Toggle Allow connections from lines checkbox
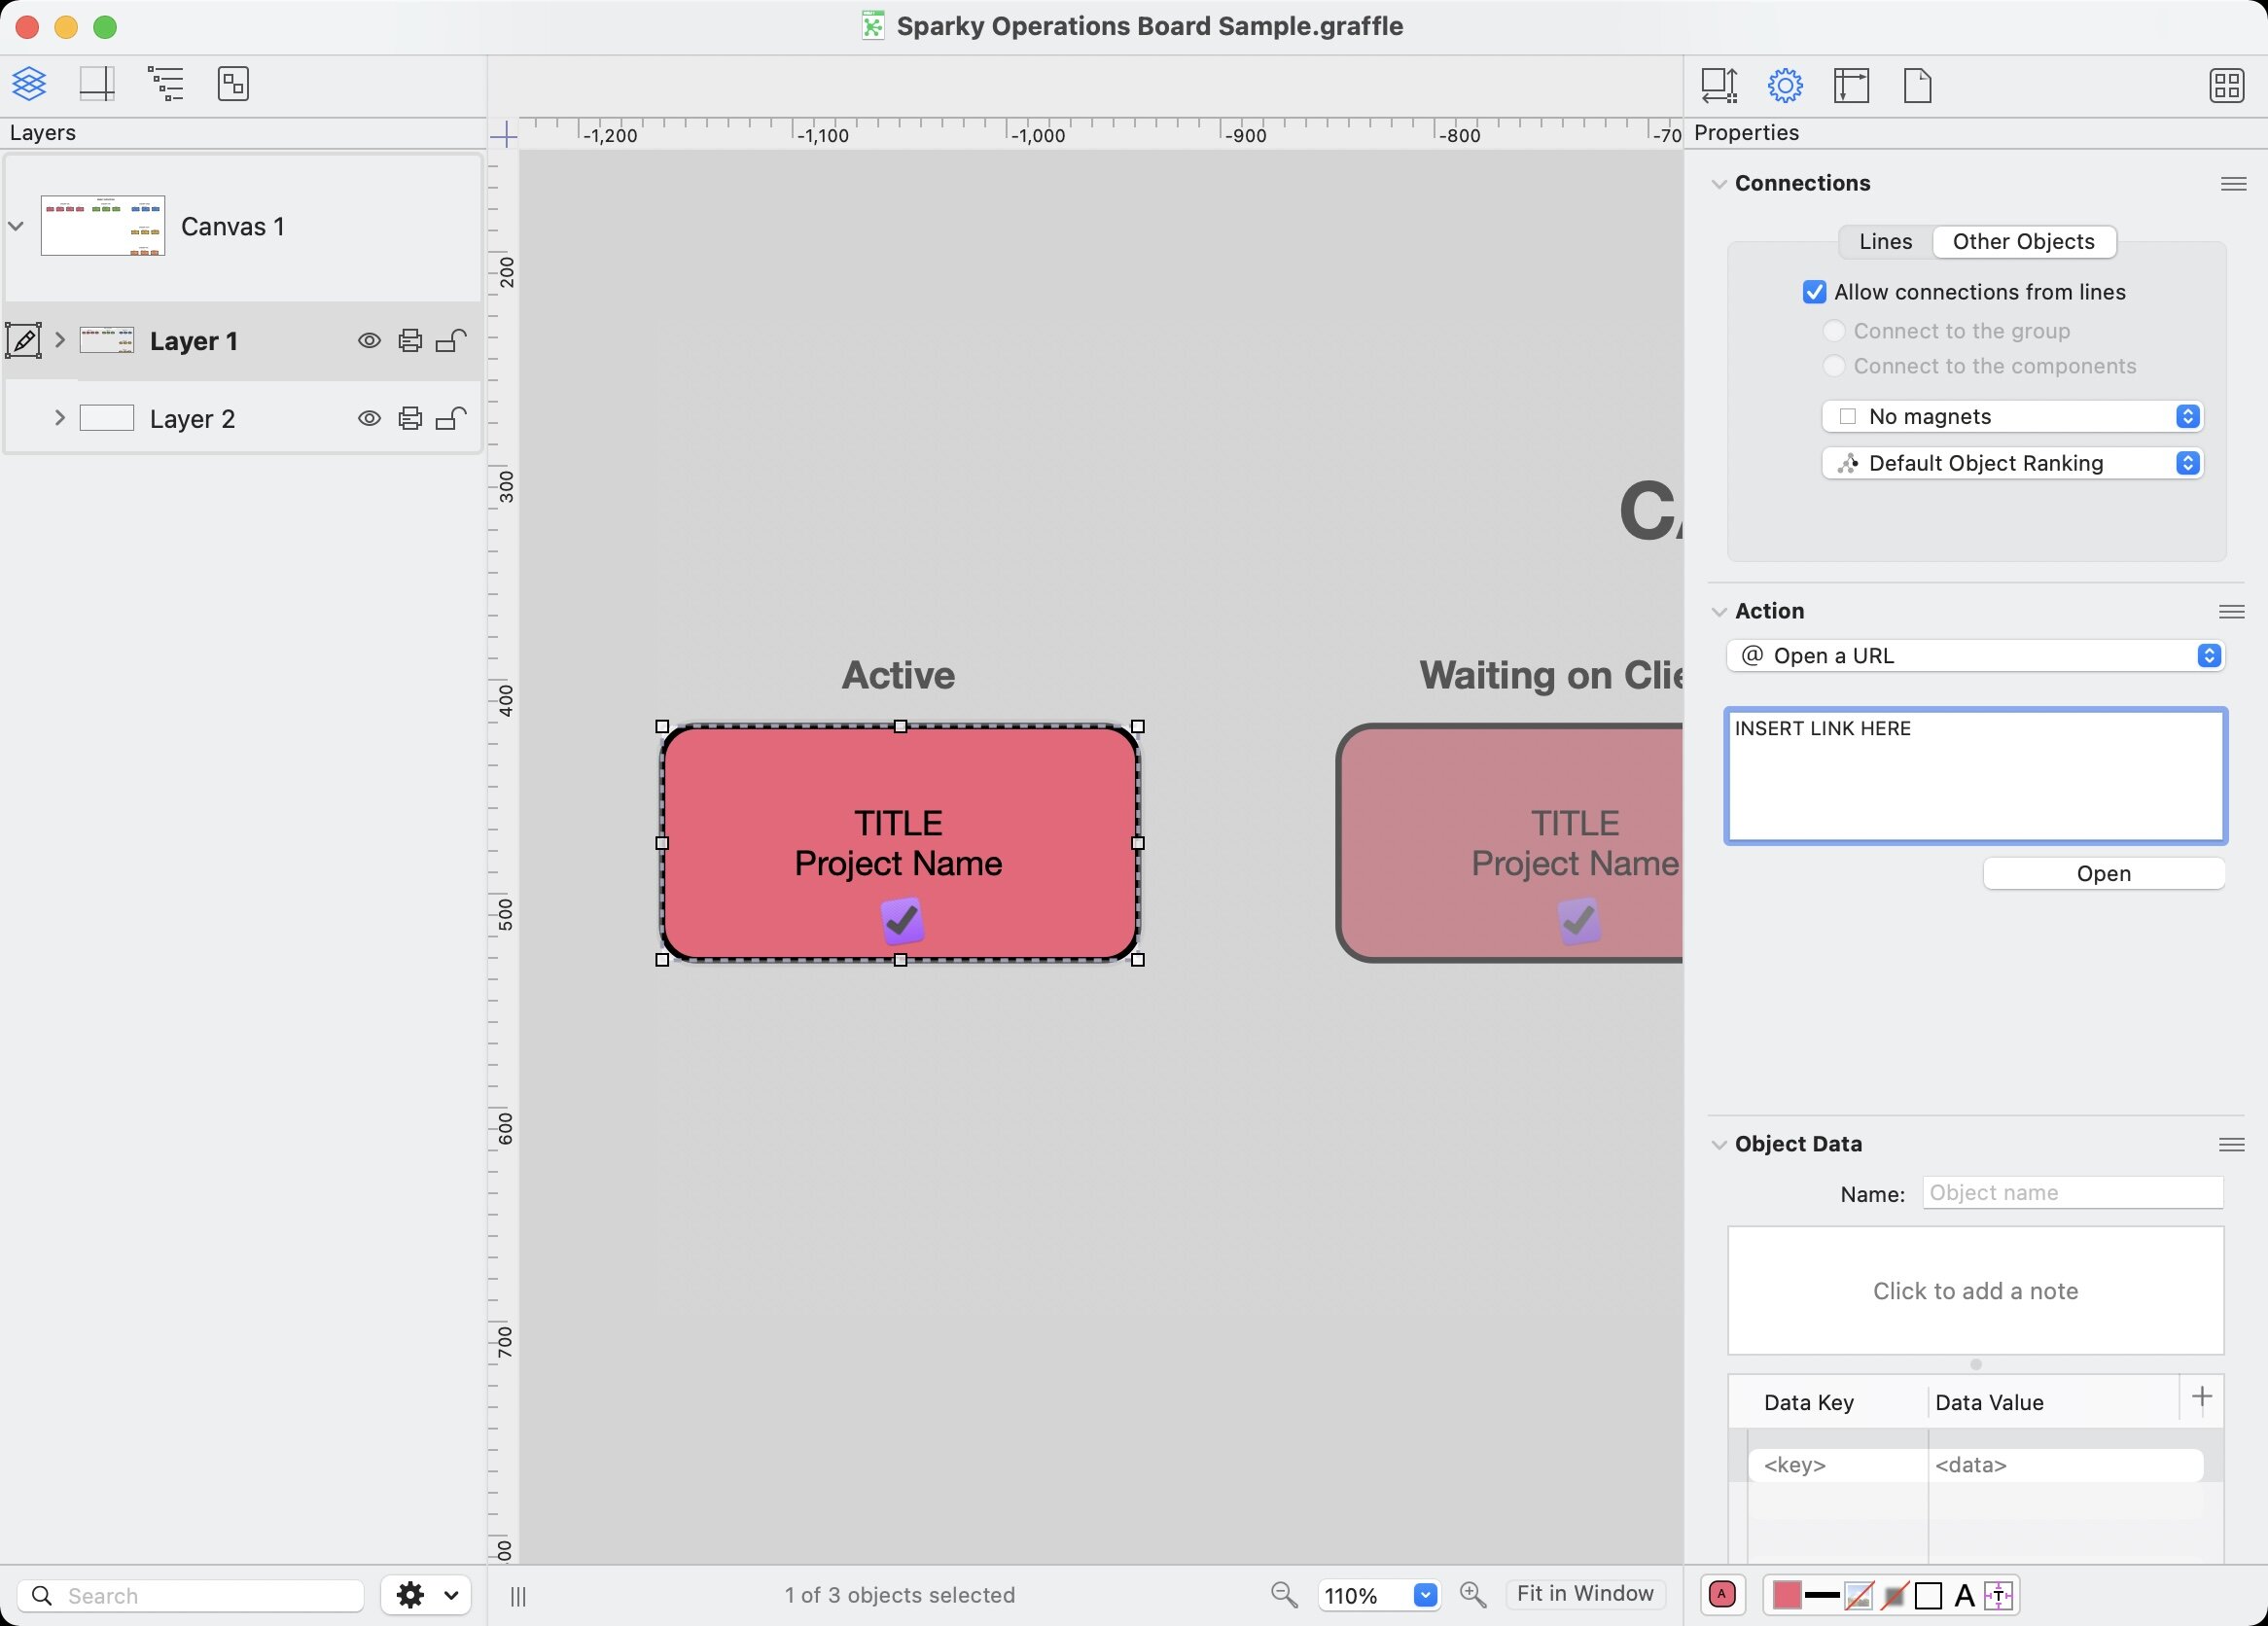Screen dimensions: 2268x1626 (1816, 292)
